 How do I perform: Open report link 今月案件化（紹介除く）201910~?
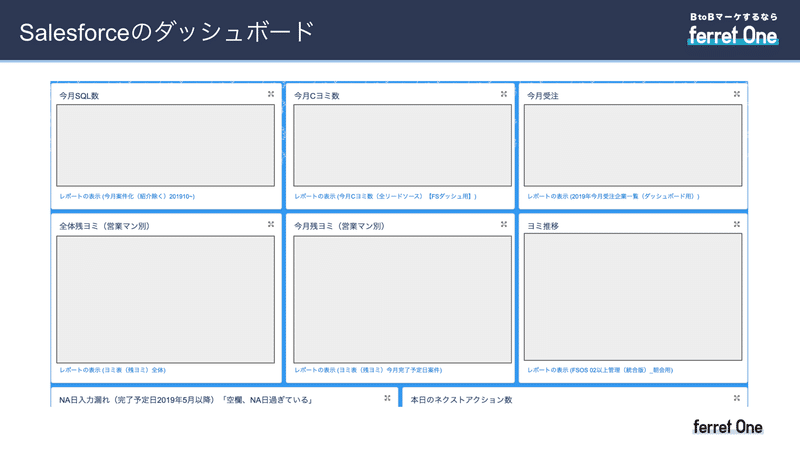tap(127, 196)
